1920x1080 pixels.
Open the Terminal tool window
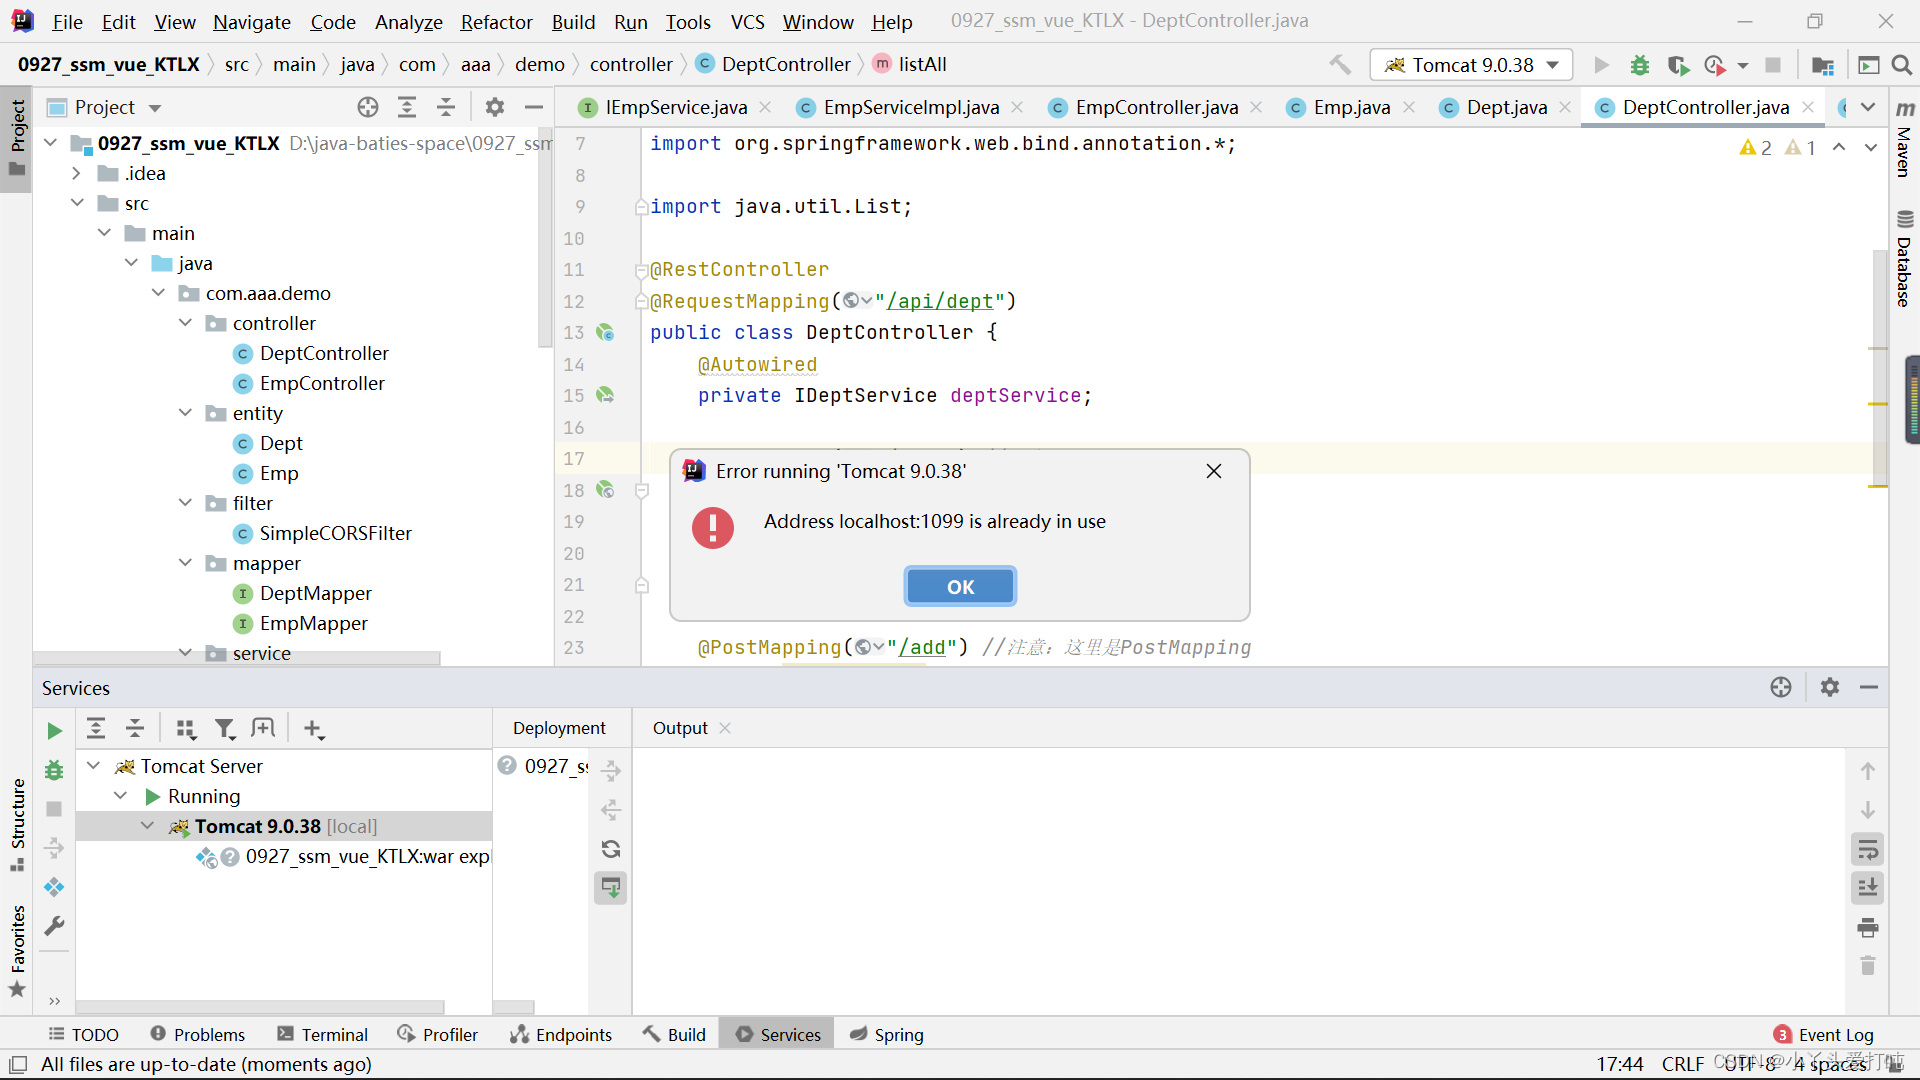323,1034
